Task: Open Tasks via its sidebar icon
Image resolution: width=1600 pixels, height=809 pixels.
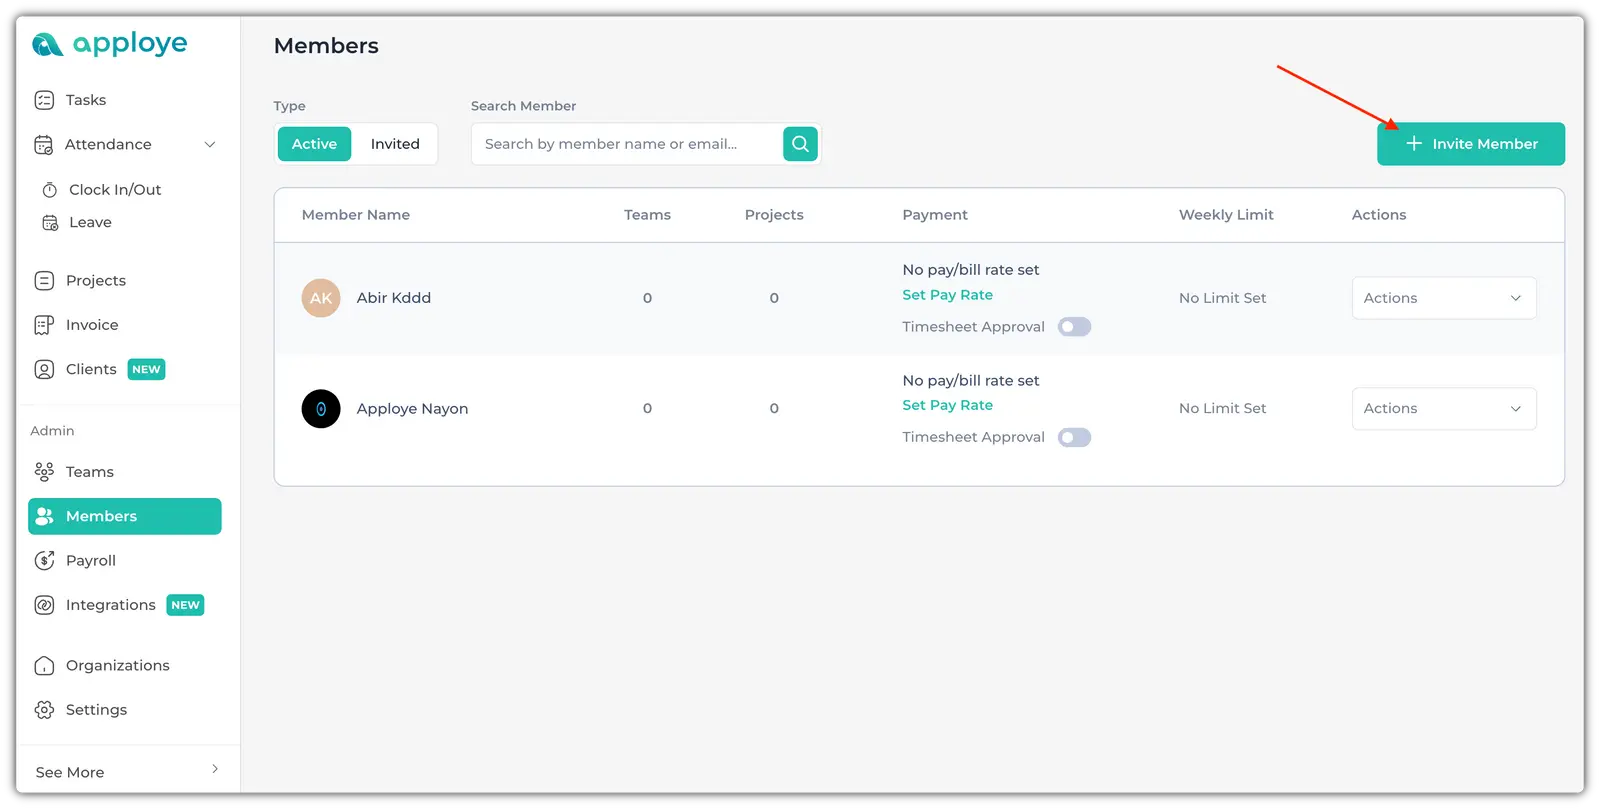Action: 44,100
